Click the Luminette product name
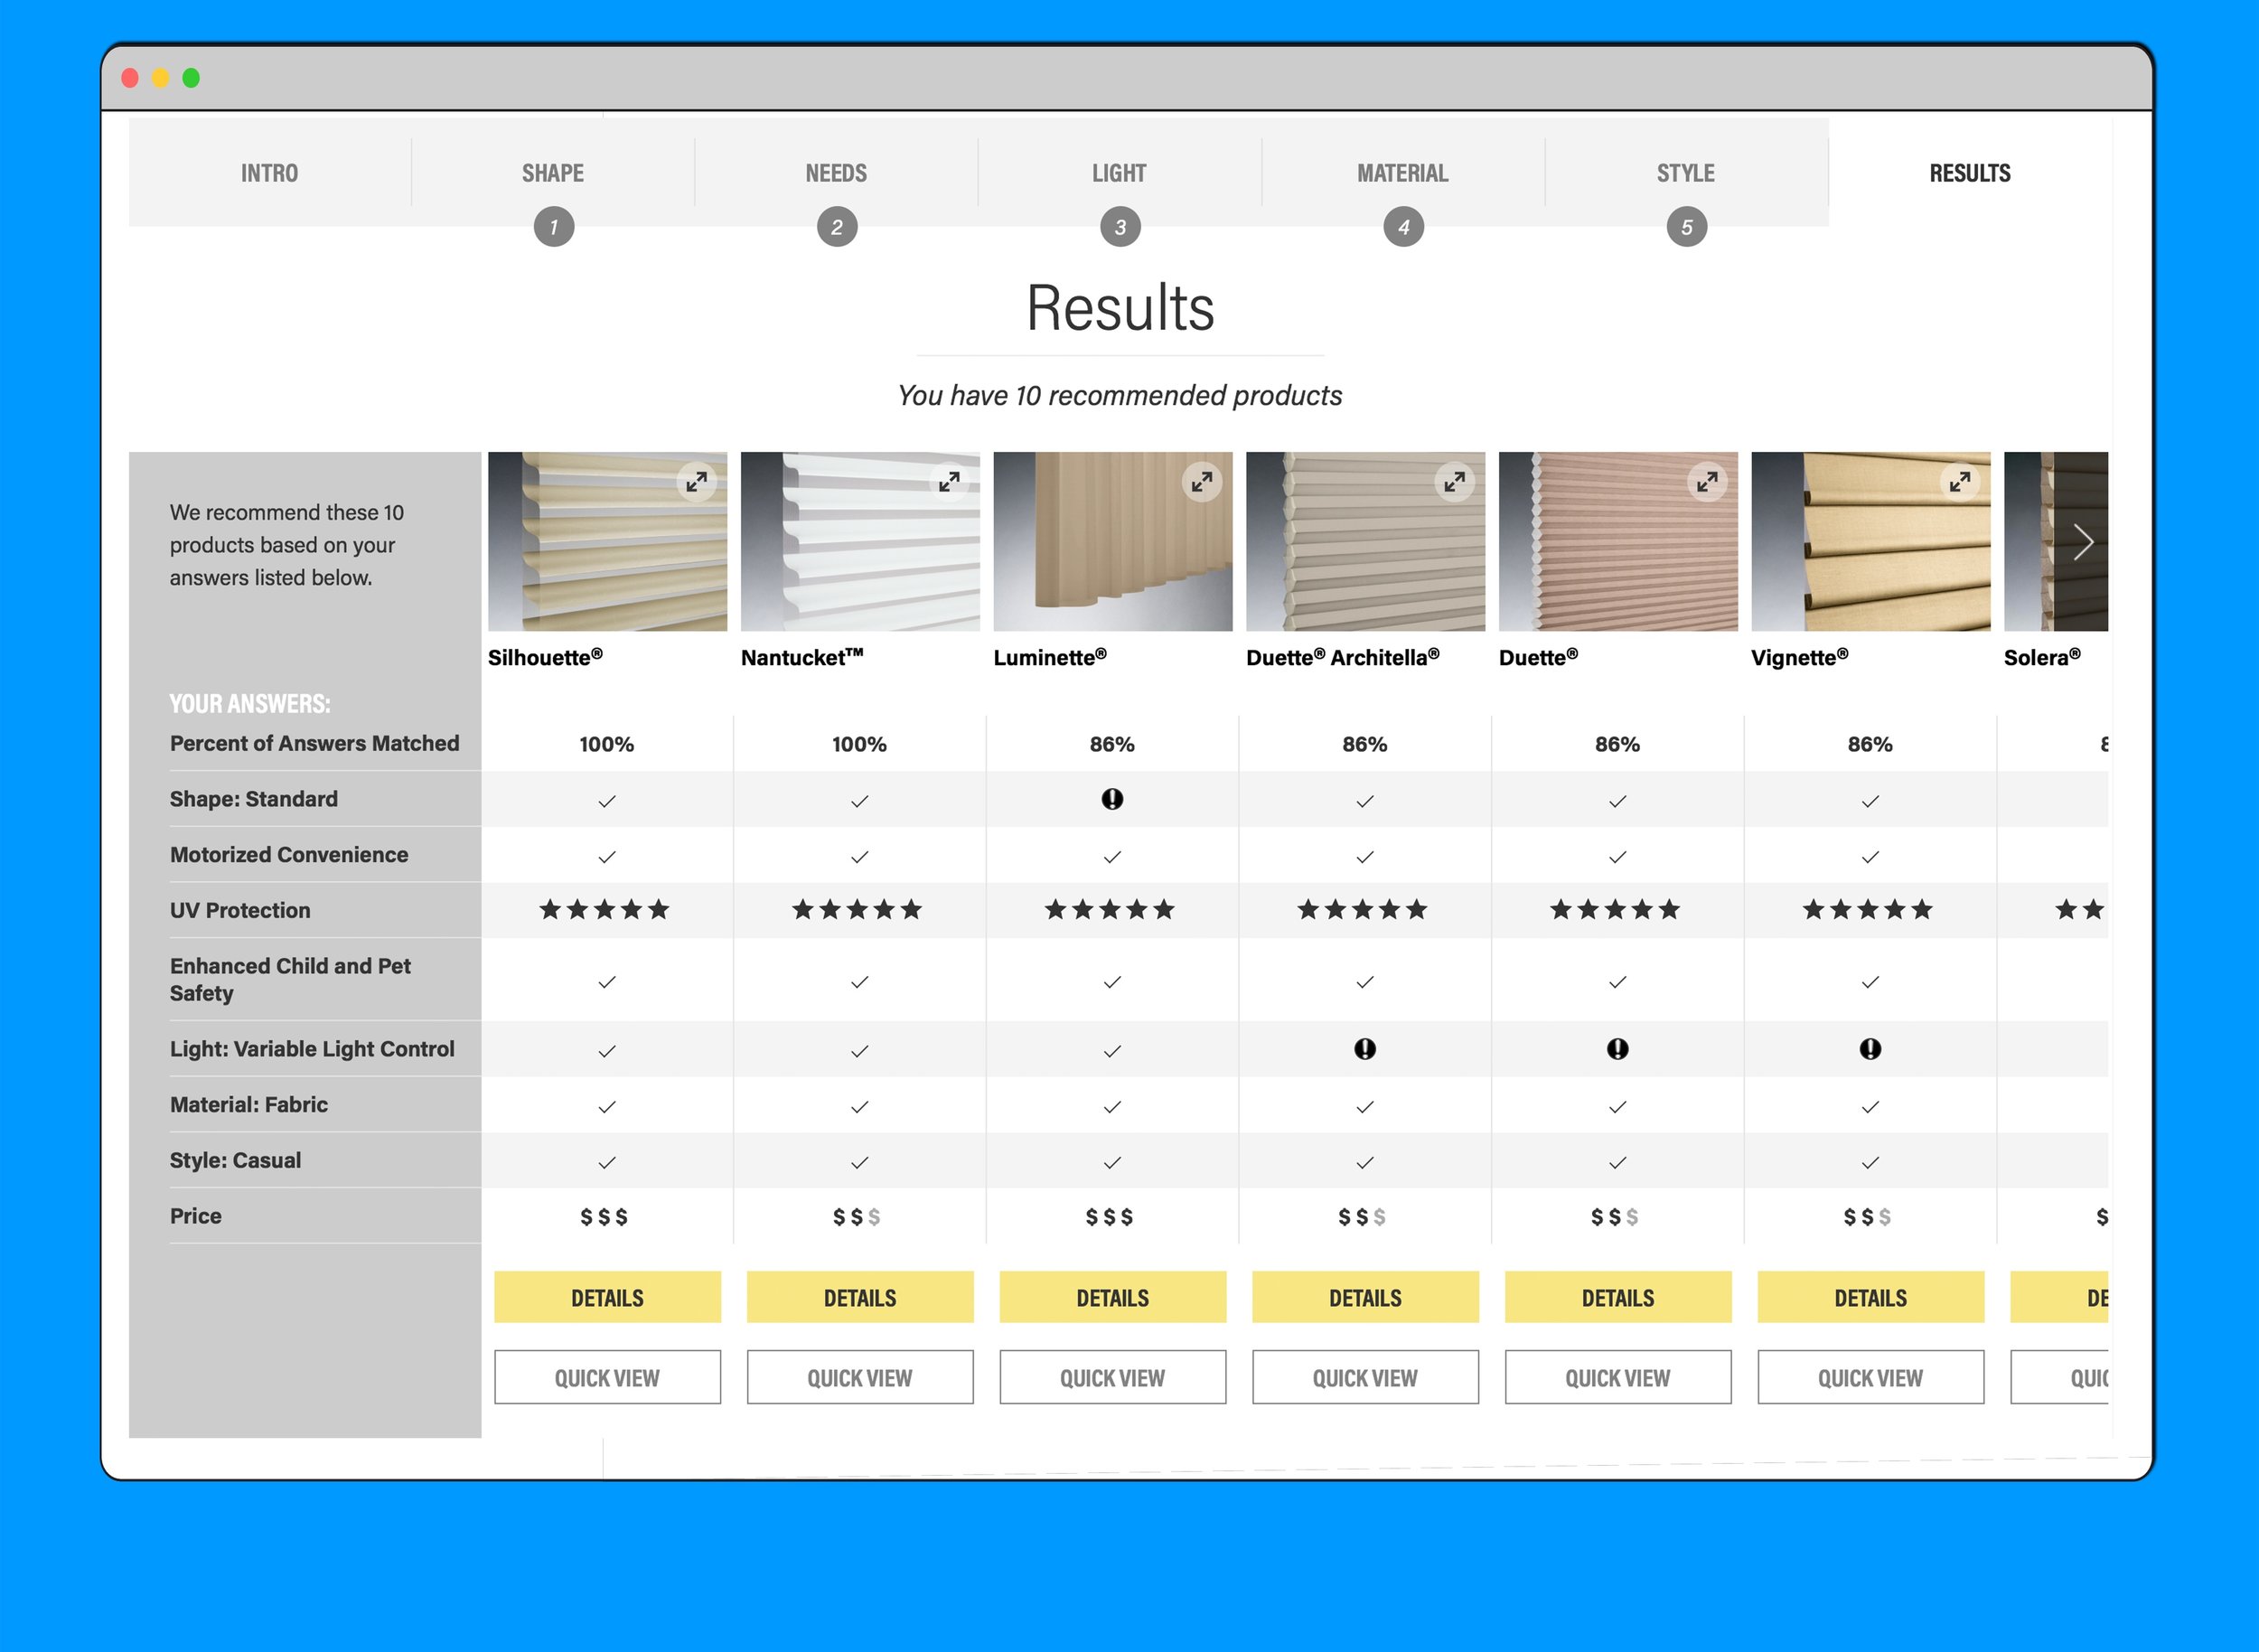The height and width of the screenshot is (1652, 2259). tap(1050, 658)
